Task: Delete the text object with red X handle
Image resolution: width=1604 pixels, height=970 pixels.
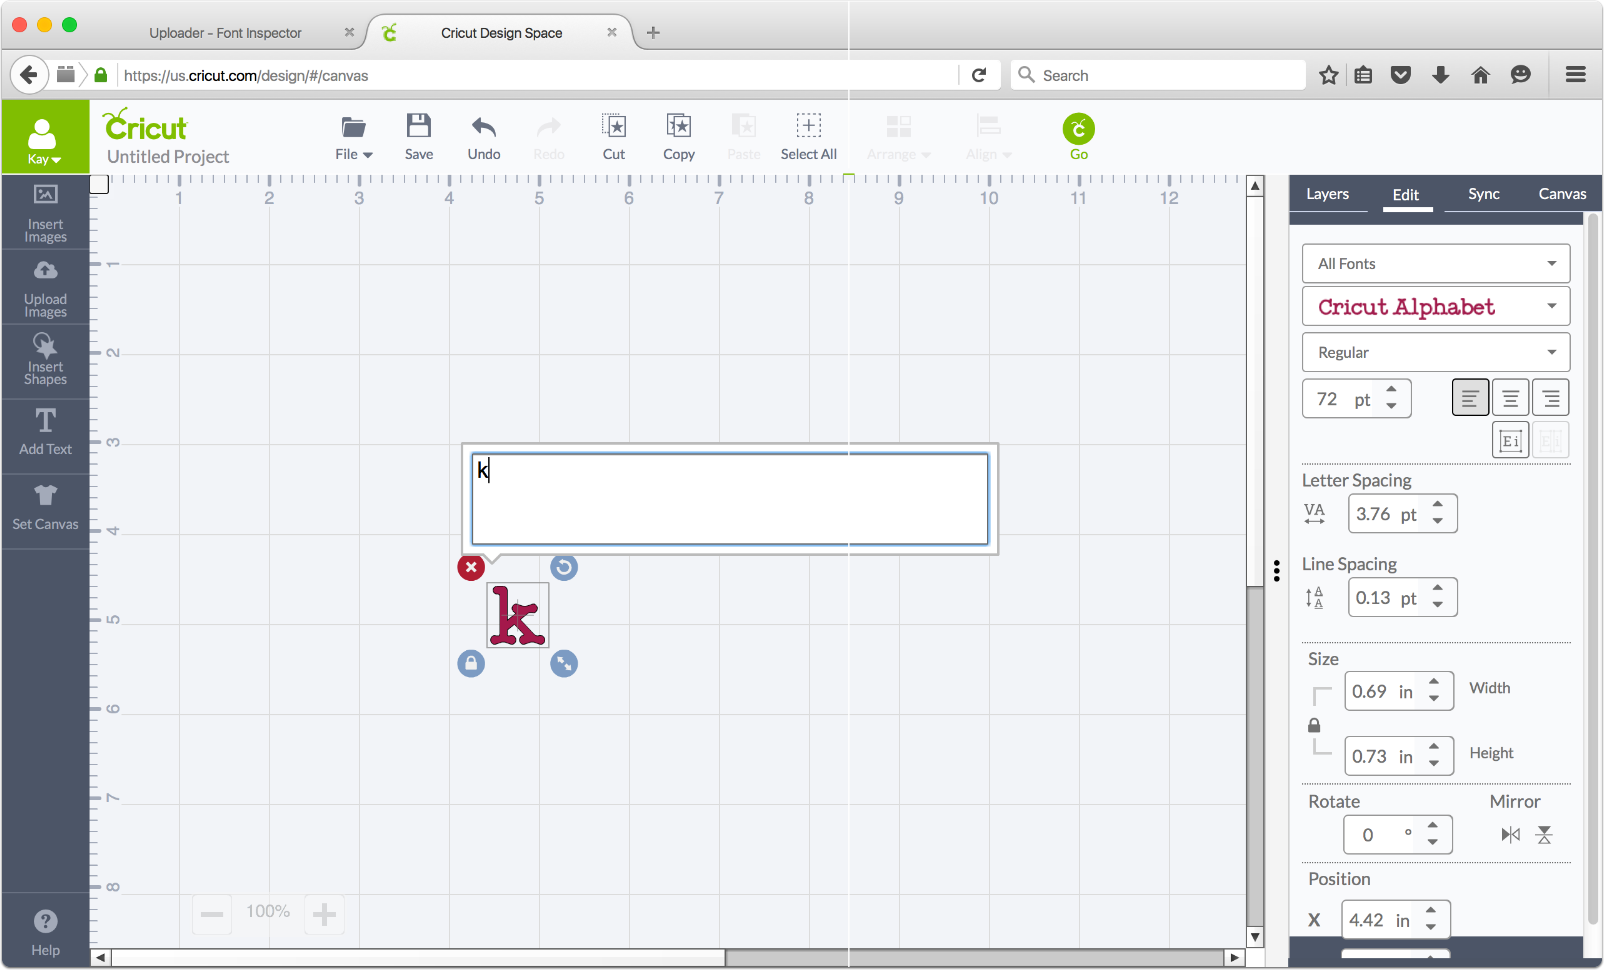Action: coord(471,567)
